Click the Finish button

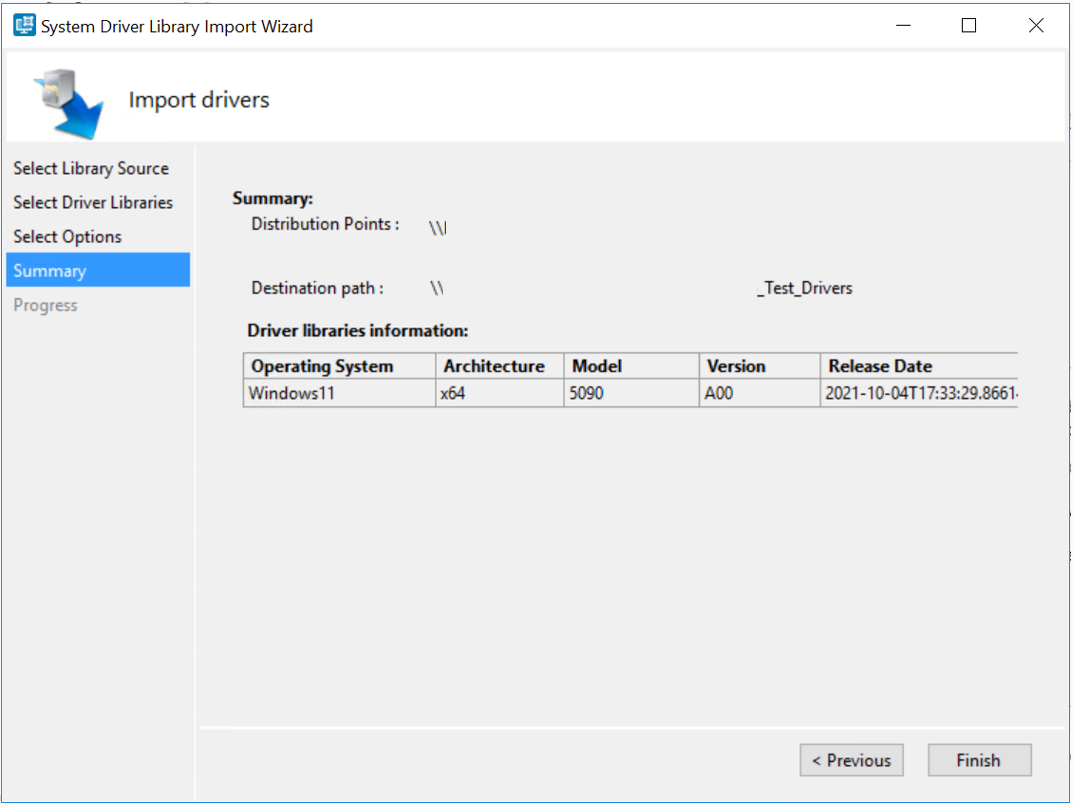click(x=978, y=760)
